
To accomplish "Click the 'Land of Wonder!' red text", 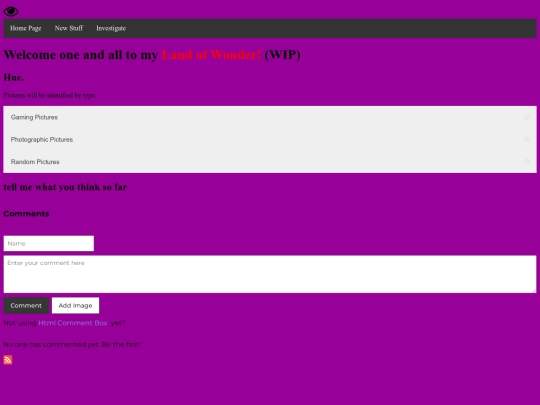I will tap(211, 55).
